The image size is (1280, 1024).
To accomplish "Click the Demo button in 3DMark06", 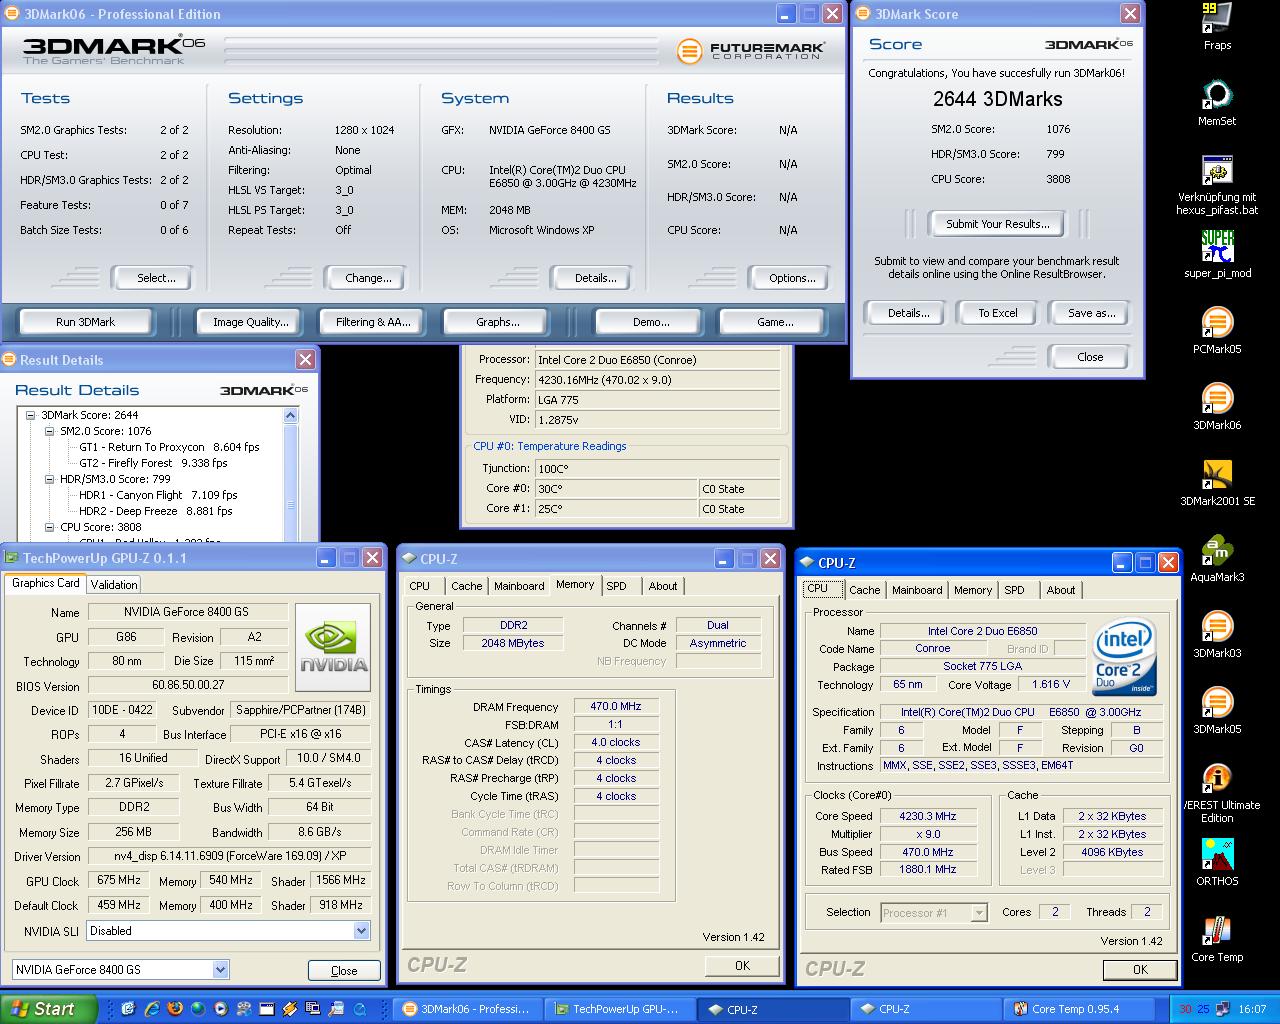I will (x=651, y=322).
